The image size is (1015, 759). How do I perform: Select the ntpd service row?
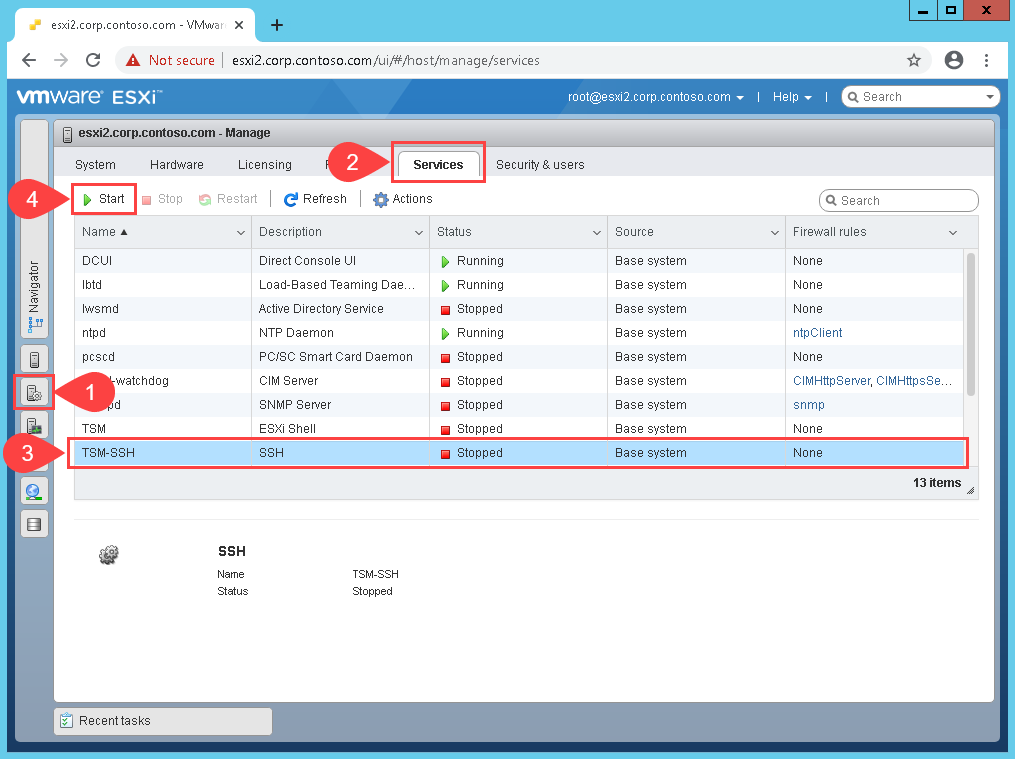click(519, 333)
